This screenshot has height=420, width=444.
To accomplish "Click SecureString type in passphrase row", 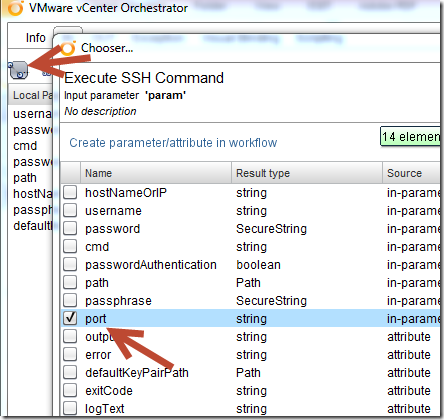I will [x=271, y=301].
